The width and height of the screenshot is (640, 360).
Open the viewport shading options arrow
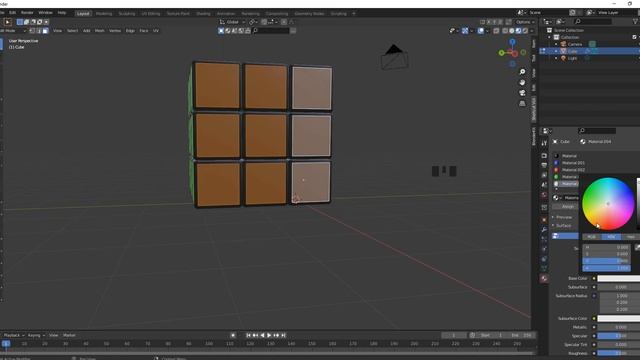coord(532,31)
